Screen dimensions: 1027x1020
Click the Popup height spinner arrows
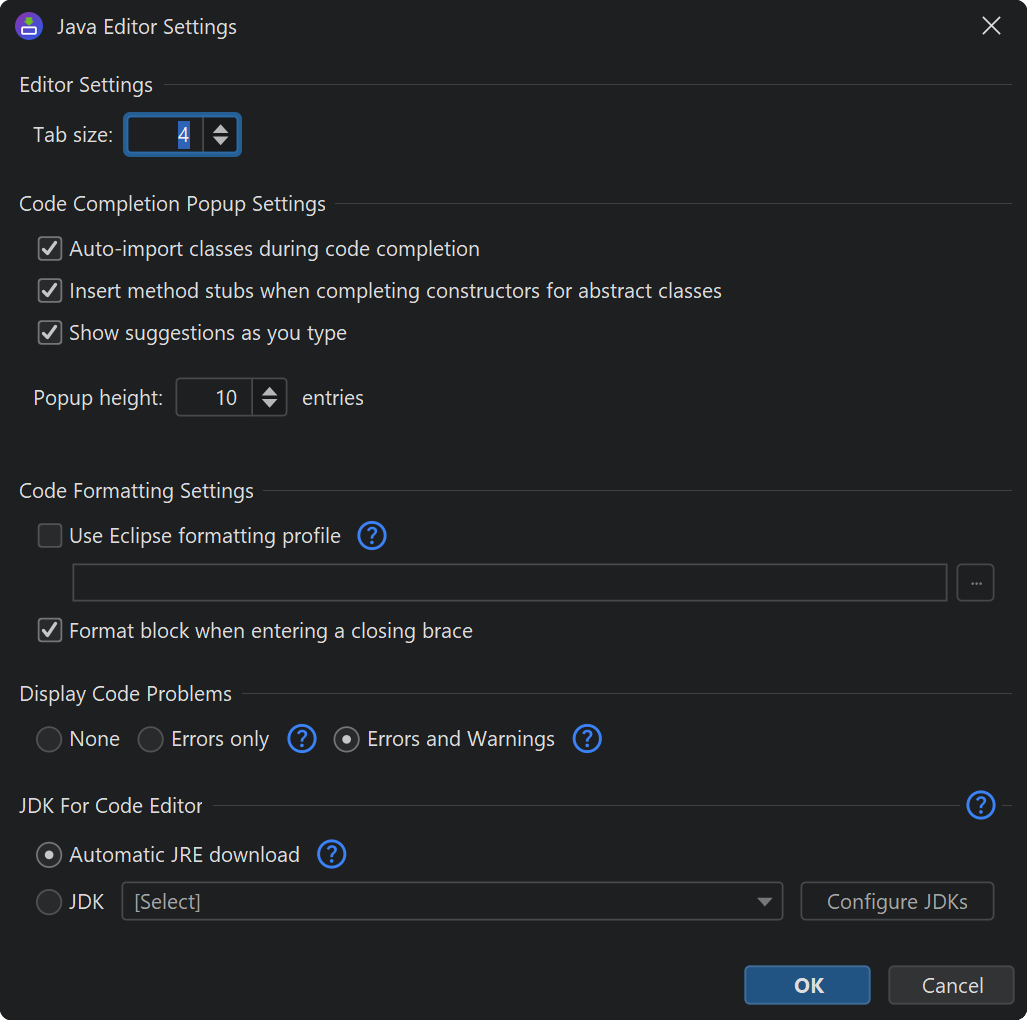269,398
